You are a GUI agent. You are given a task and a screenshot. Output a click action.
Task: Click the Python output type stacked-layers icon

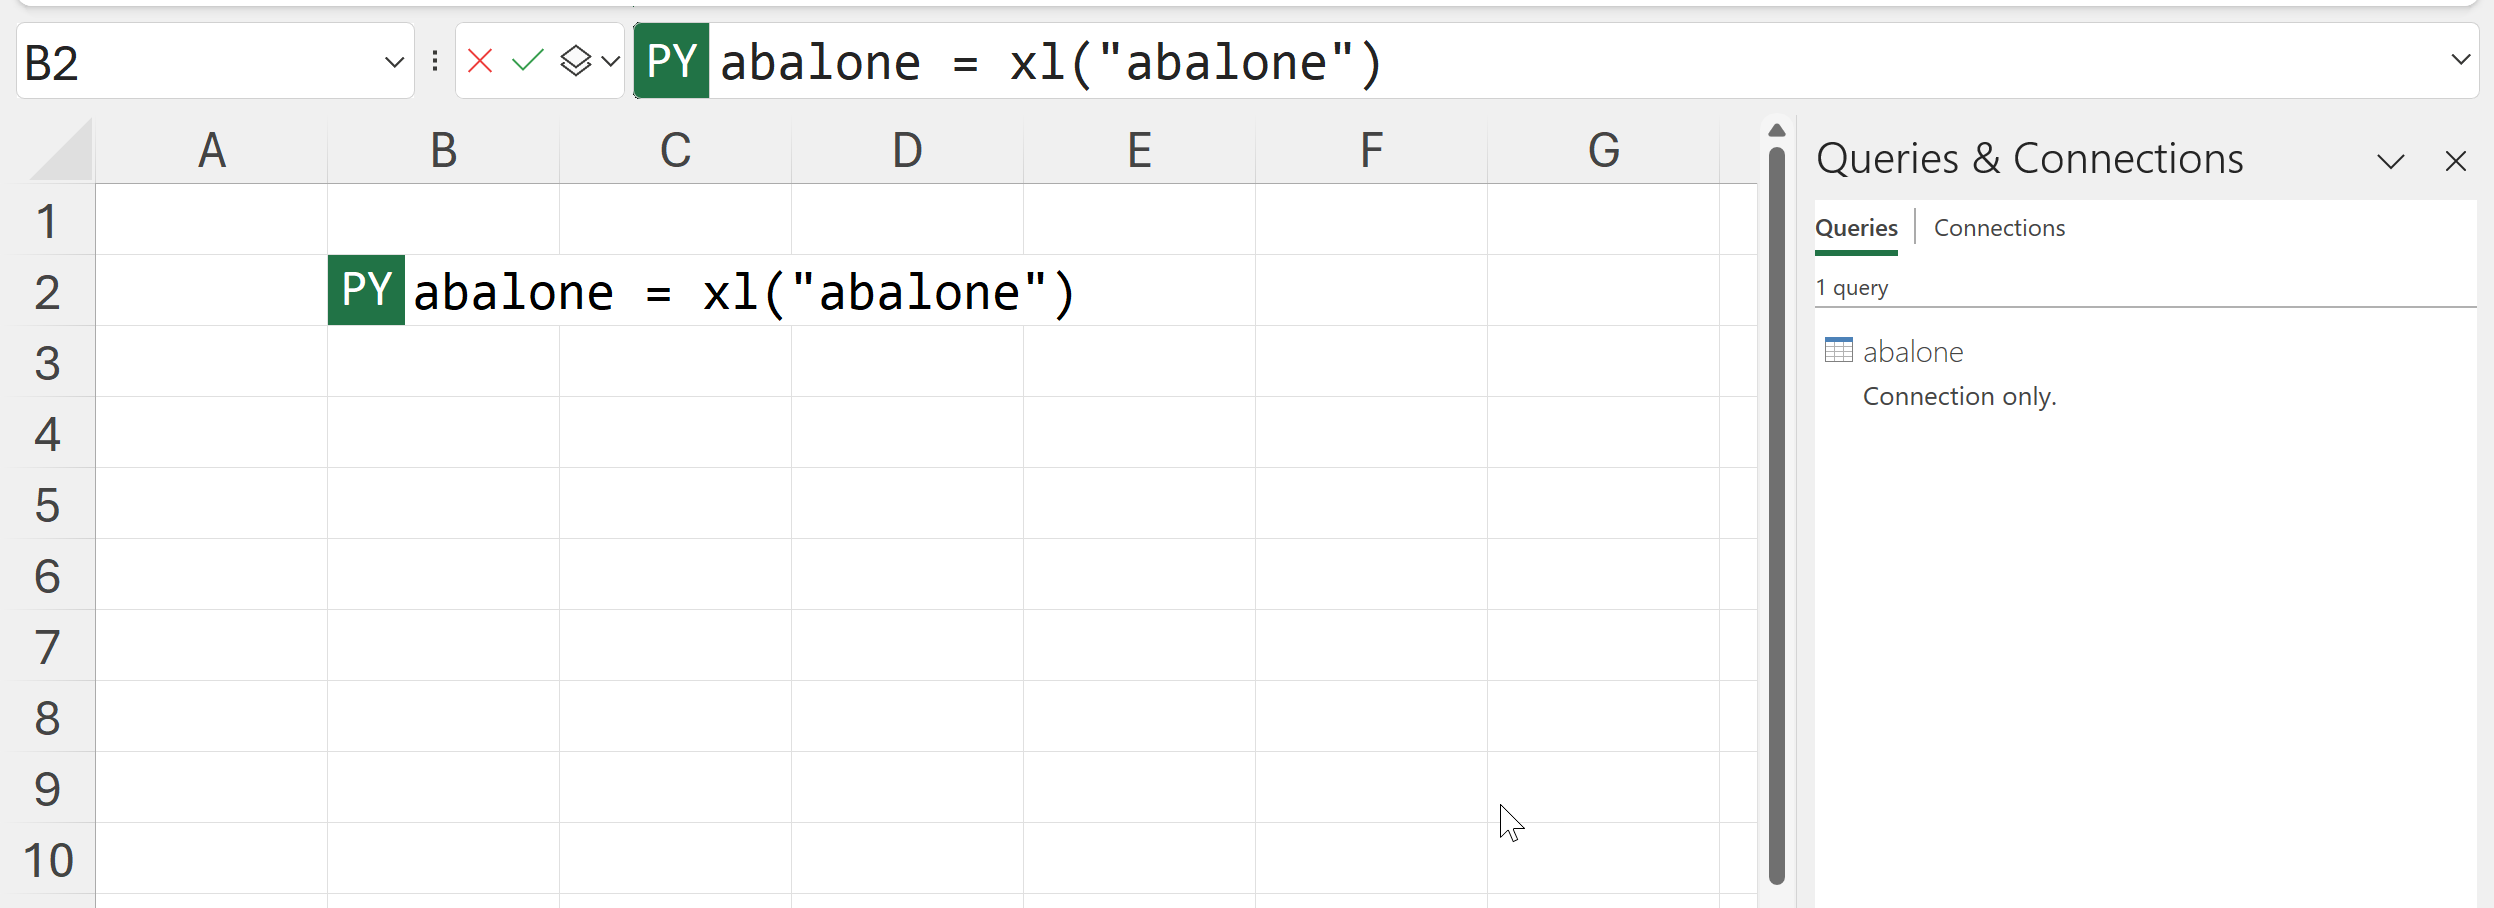(576, 62)
